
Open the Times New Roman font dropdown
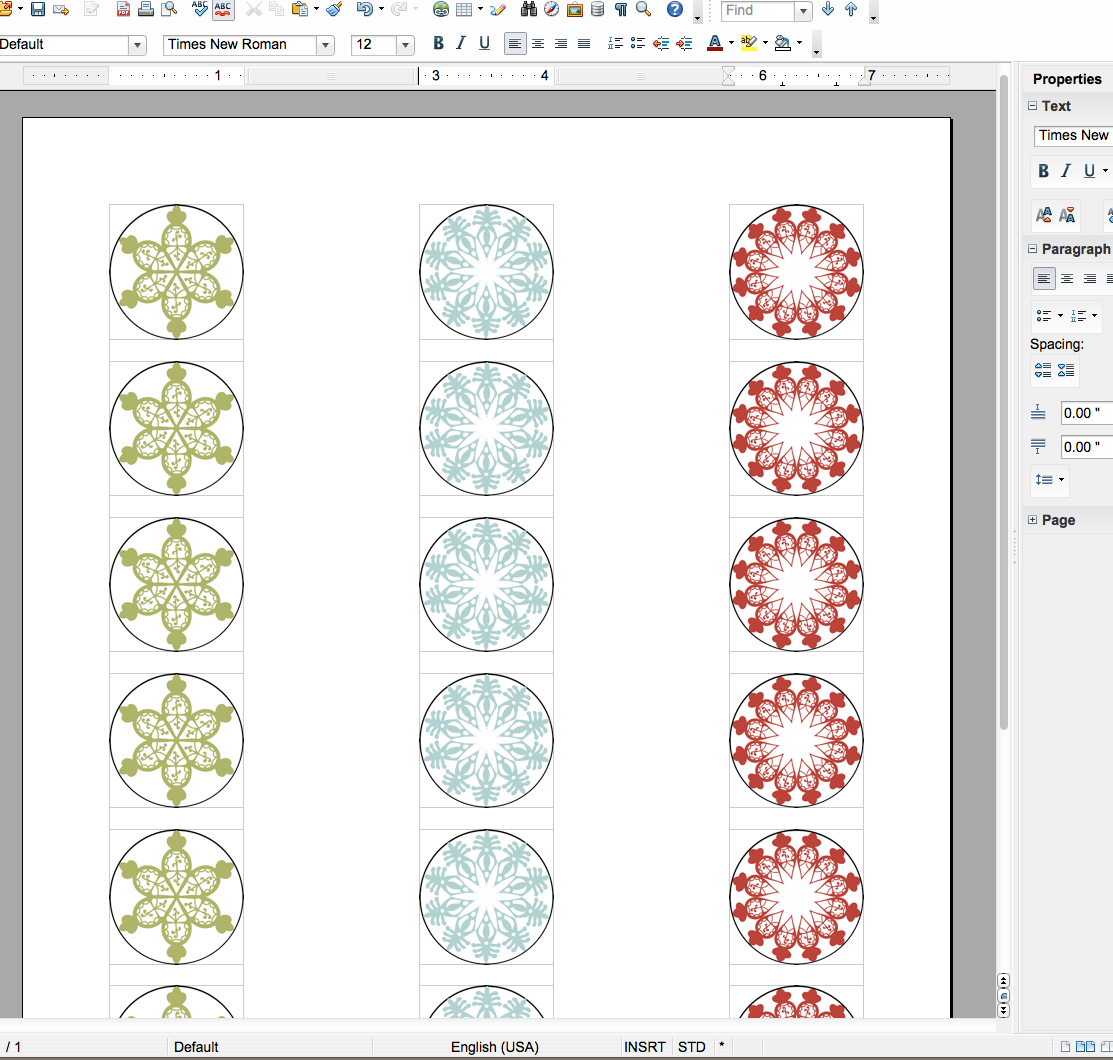pyautogui.click(x=325, y=45)
